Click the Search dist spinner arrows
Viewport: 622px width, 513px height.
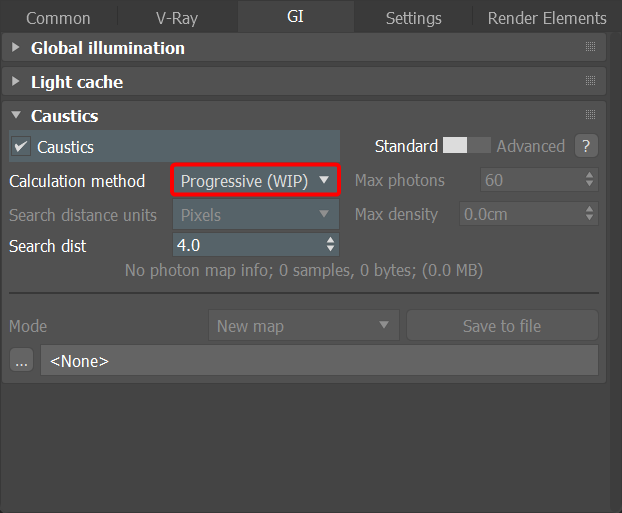tap(331, 245)
